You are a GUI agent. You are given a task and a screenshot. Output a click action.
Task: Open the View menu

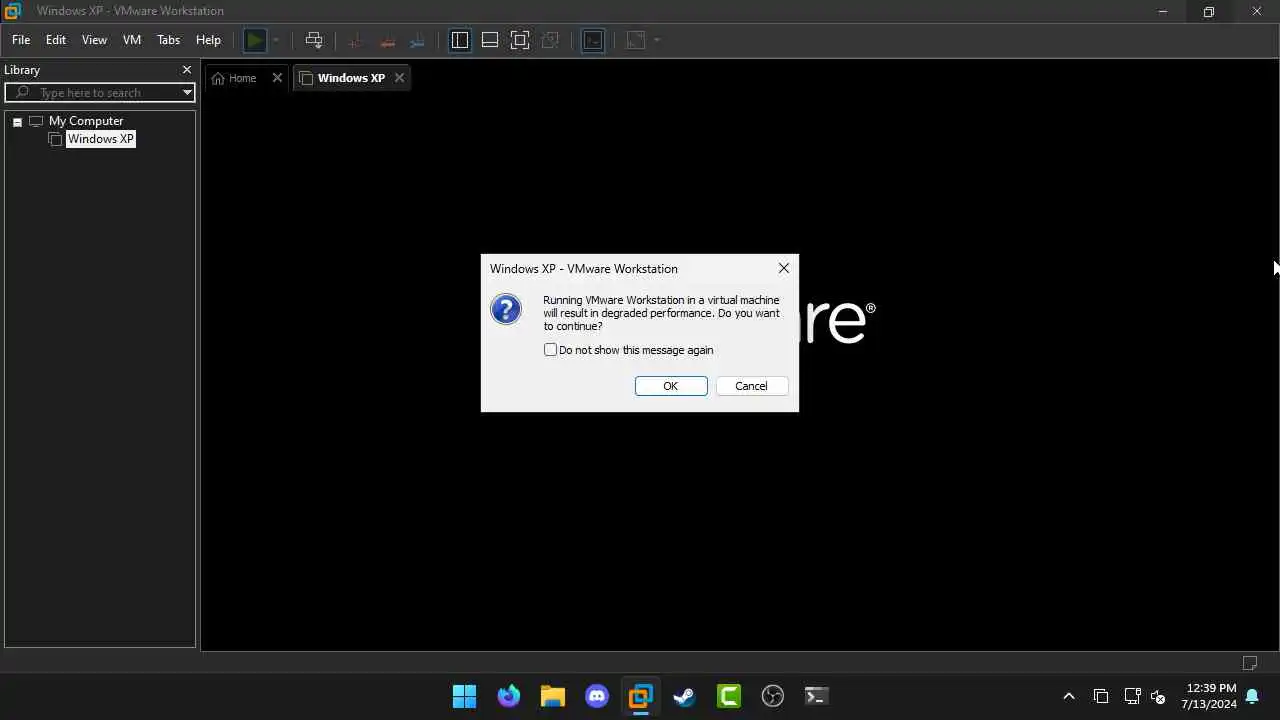(94, 40)
